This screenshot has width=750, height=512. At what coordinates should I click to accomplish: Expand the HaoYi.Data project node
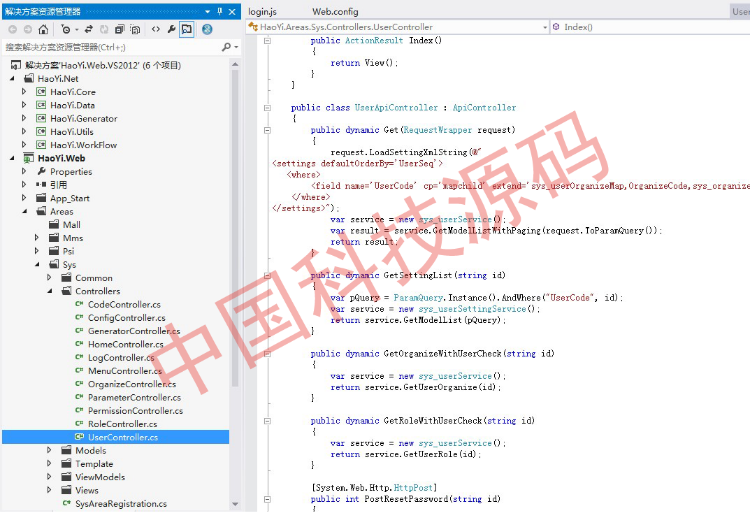coord(24,105)
